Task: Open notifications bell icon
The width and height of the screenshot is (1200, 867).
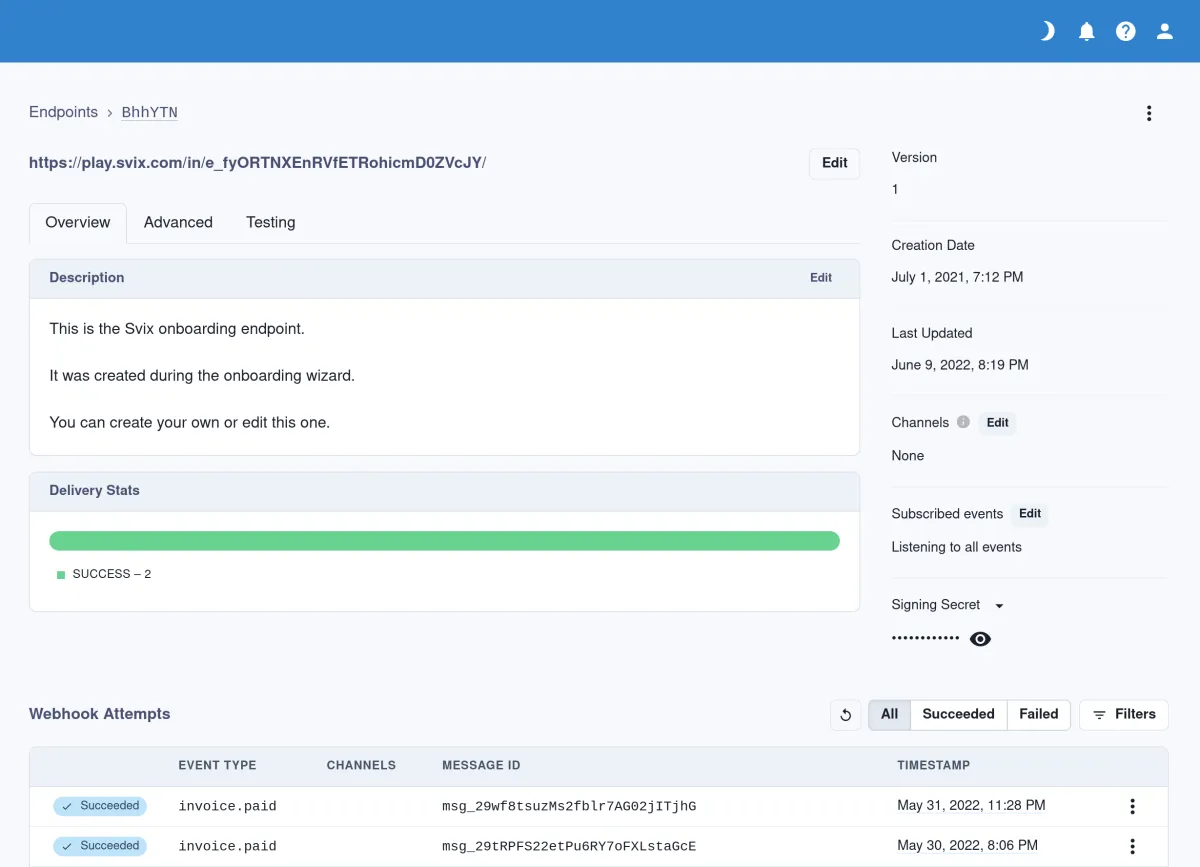Action: click(x=1087, y=31)
